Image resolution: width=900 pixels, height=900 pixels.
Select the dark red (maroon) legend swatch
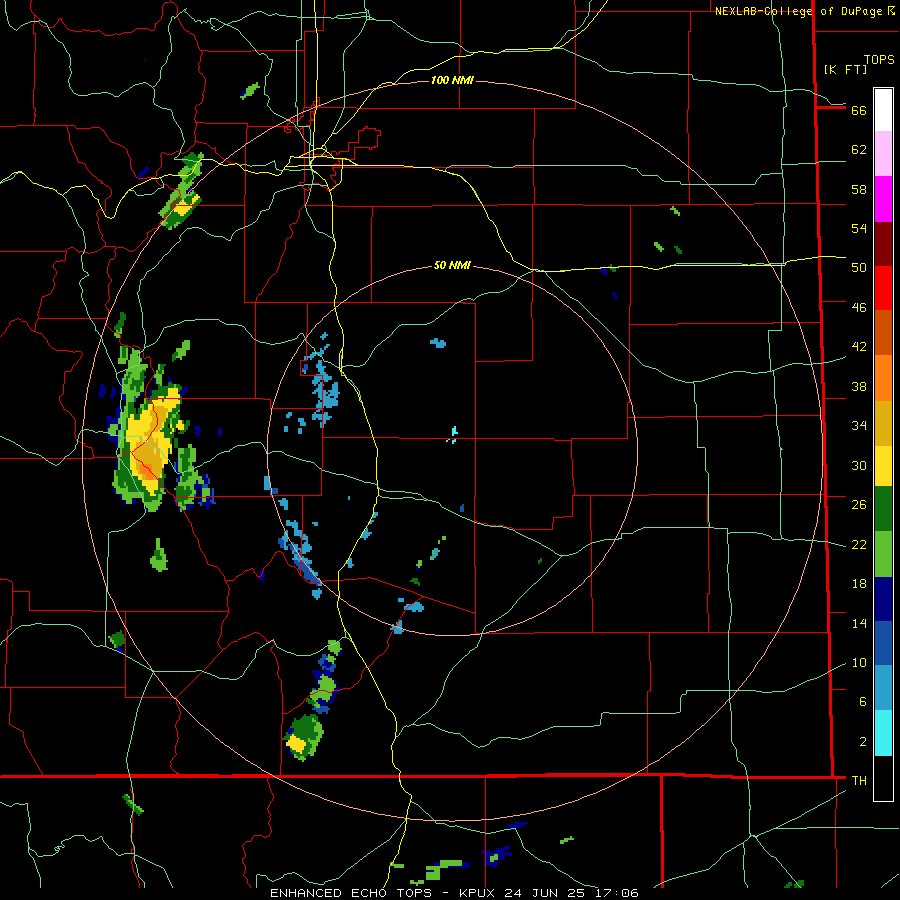pyautogui.click(x=883, y=244)
